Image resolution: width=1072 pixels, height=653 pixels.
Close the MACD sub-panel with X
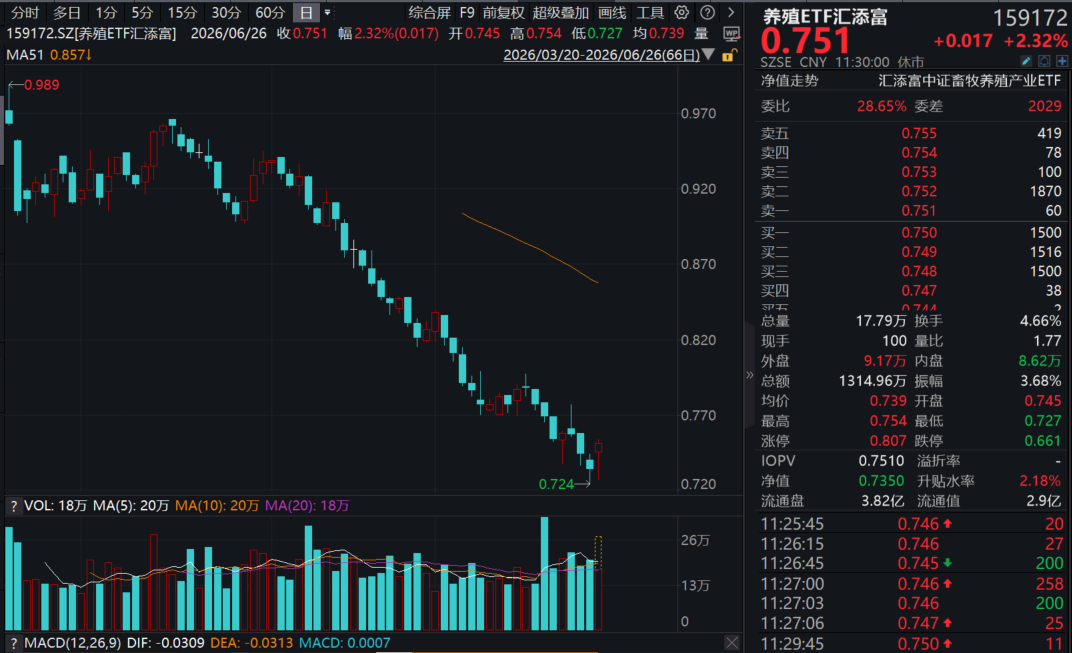coord(732,643)
